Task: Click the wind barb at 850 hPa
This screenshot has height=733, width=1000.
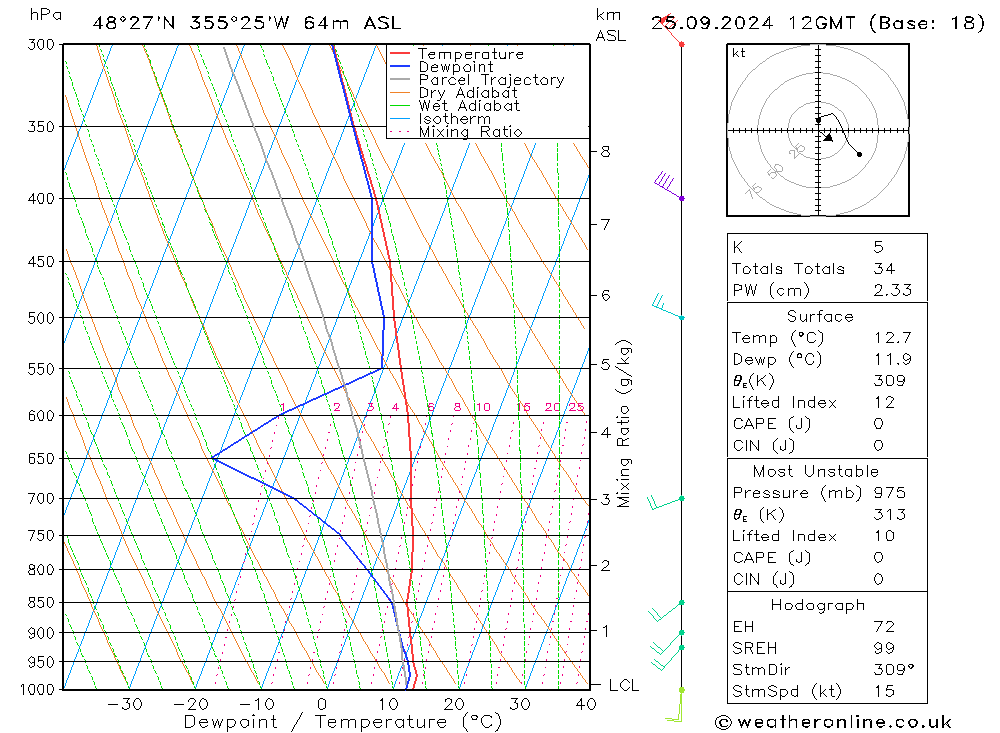Action: pyautogui.click(x=666, y=611)
